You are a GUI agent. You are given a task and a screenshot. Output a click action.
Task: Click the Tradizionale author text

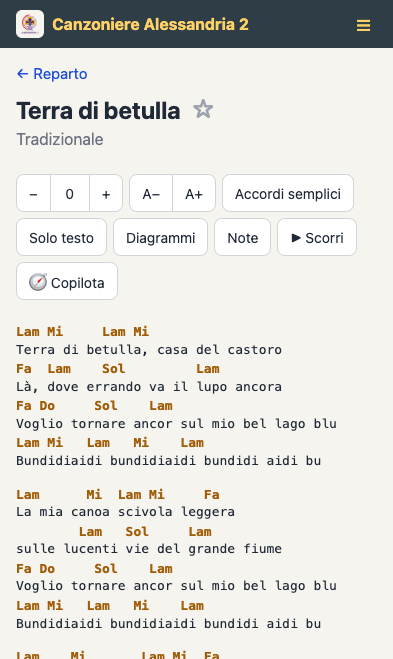(x=60, y=140)
